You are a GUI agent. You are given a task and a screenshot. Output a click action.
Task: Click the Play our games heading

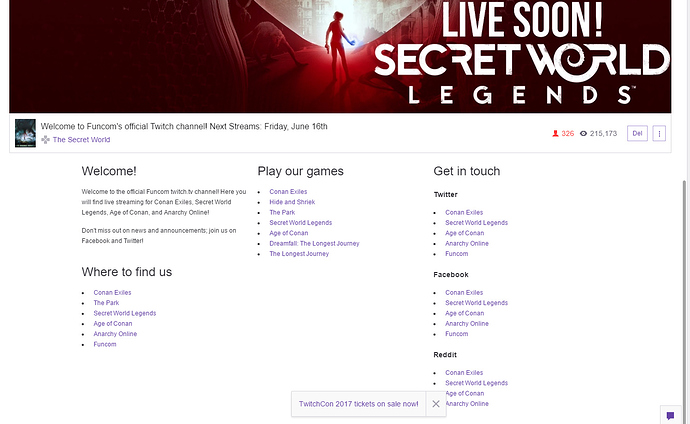(x=301, y=171)
